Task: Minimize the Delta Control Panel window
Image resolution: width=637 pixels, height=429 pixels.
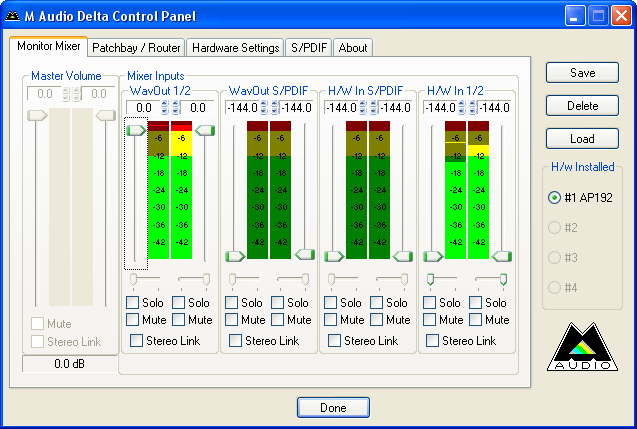Action: 574,16
